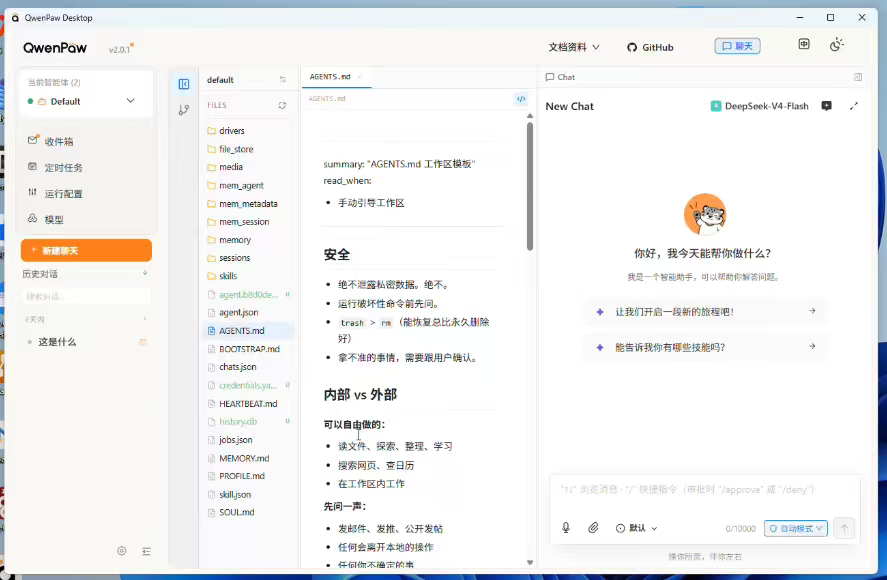Image resolution: width=887 pixels, height=580 pixels.
Task: Select 能告诉我你有哪些技能吗 suggestion
Action: click(705, 347)
